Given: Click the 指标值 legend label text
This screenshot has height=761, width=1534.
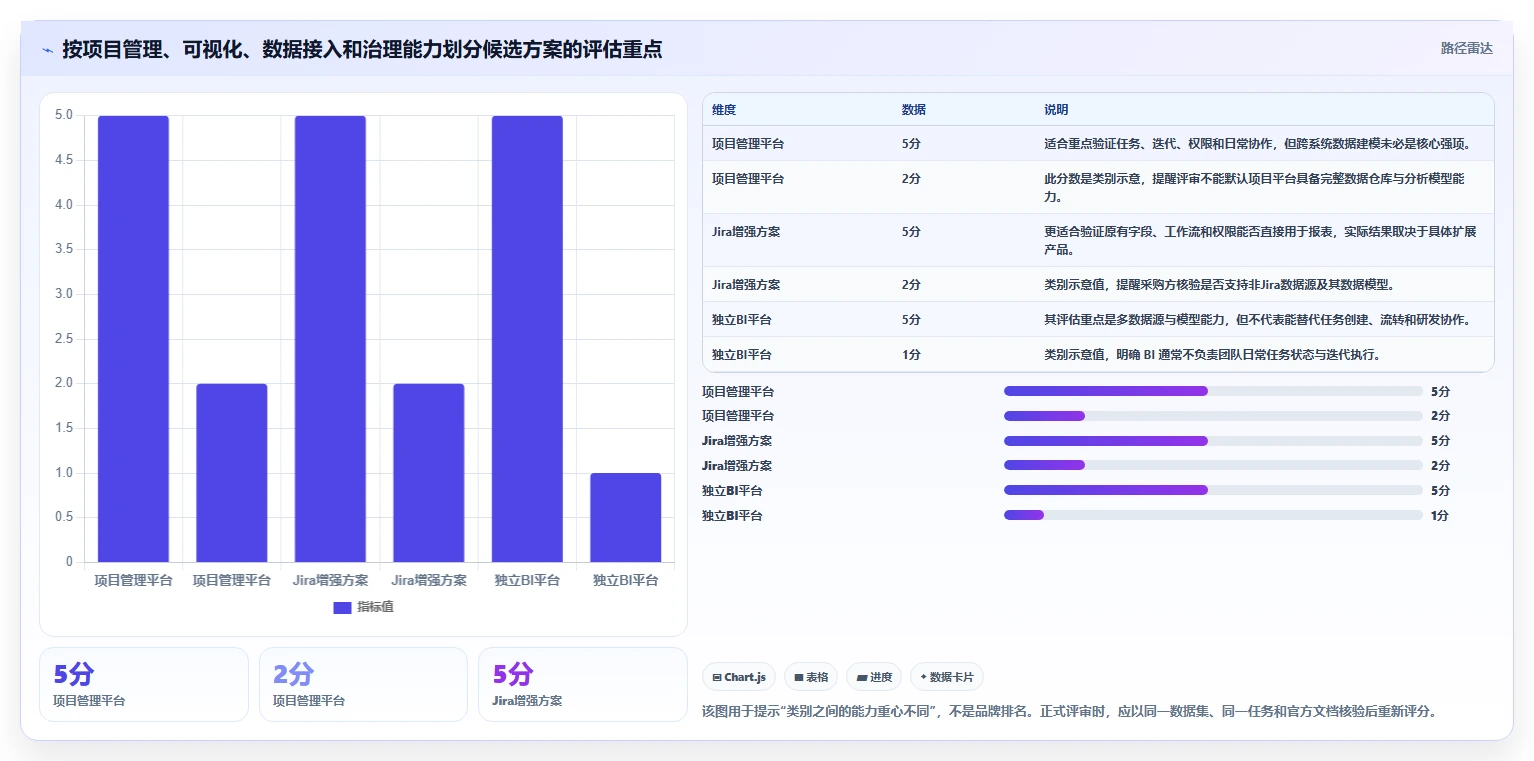Looking at the screenshot, I should tap(375, 607).
